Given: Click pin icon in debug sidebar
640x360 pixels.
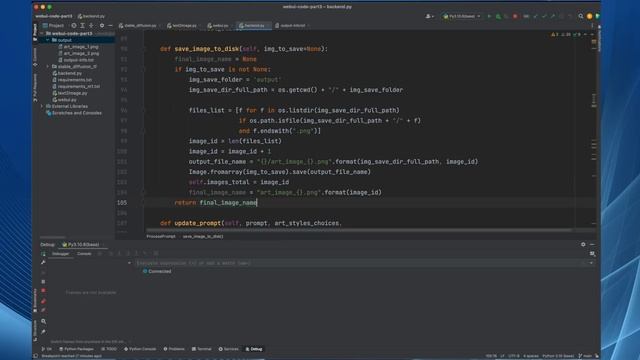Looking at the screenshot, I should tap(43, 332).
